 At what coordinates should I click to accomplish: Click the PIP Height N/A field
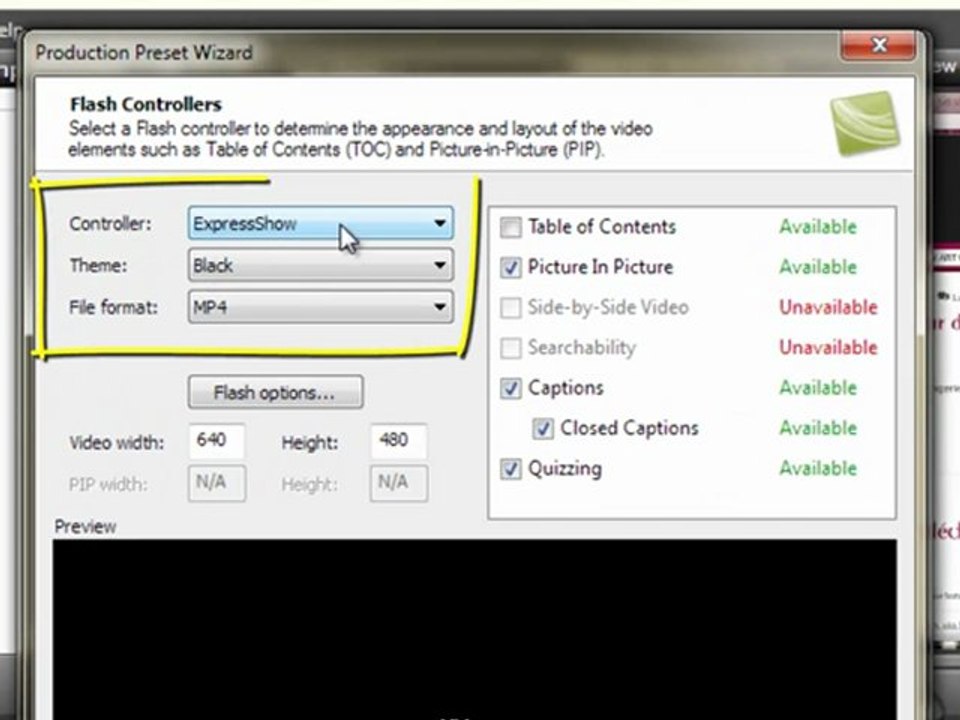[x=399, y=483]
